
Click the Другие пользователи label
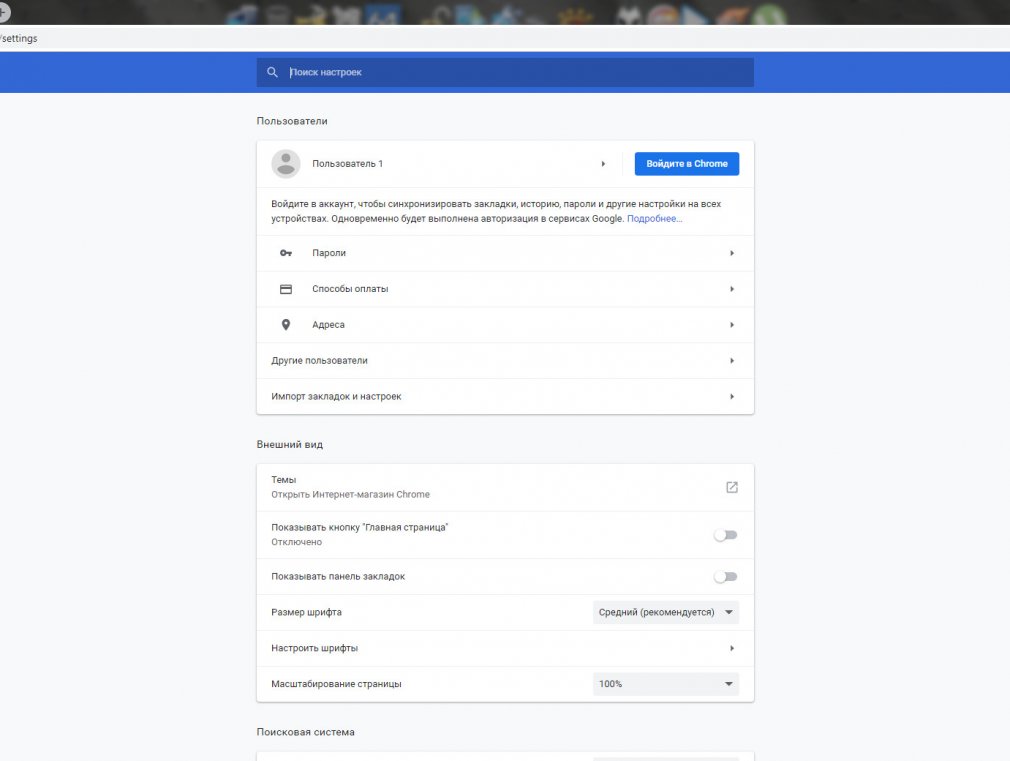point(319,361)
